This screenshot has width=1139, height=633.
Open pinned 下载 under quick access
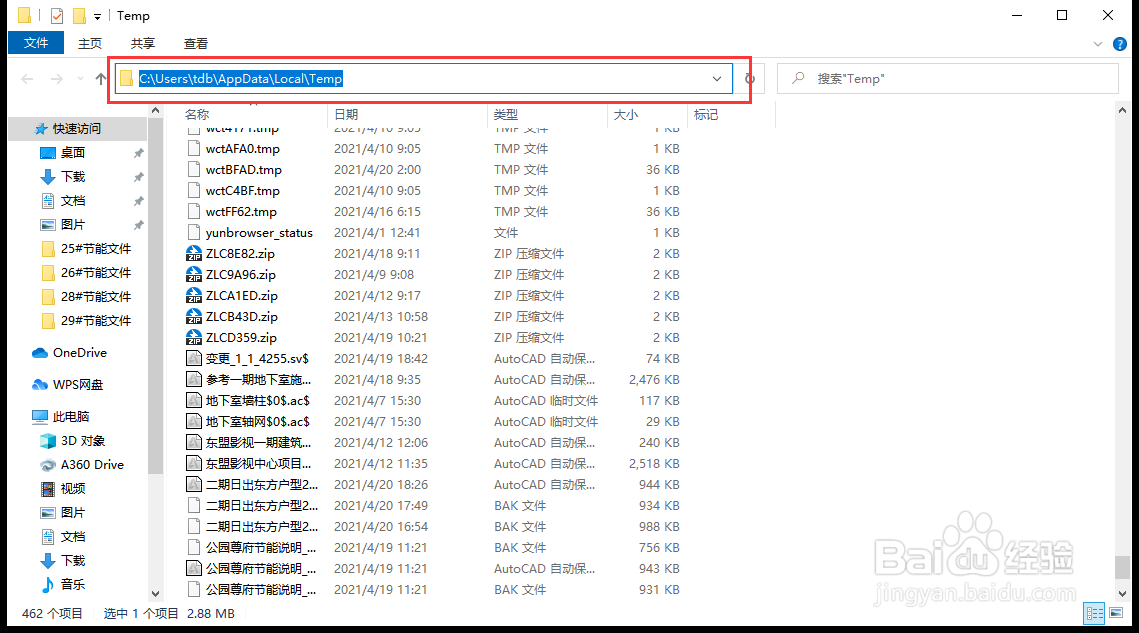coord(73,177)
